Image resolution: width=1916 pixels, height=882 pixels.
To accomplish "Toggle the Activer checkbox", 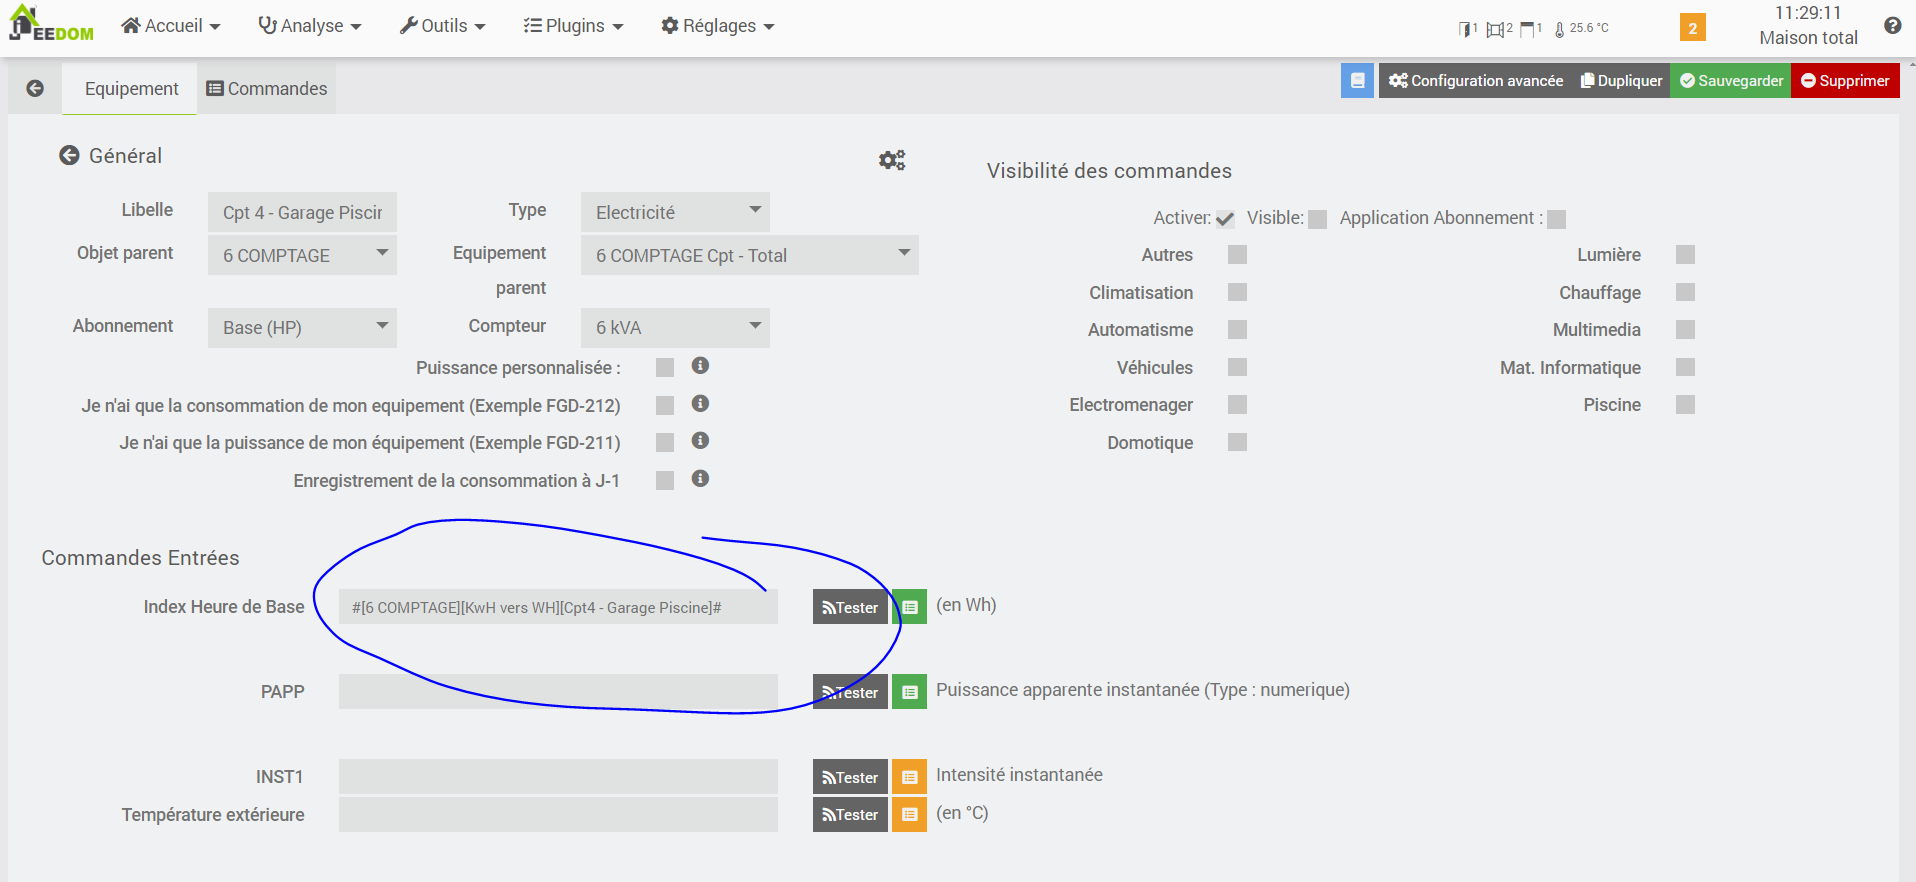I will [1225, 219].
